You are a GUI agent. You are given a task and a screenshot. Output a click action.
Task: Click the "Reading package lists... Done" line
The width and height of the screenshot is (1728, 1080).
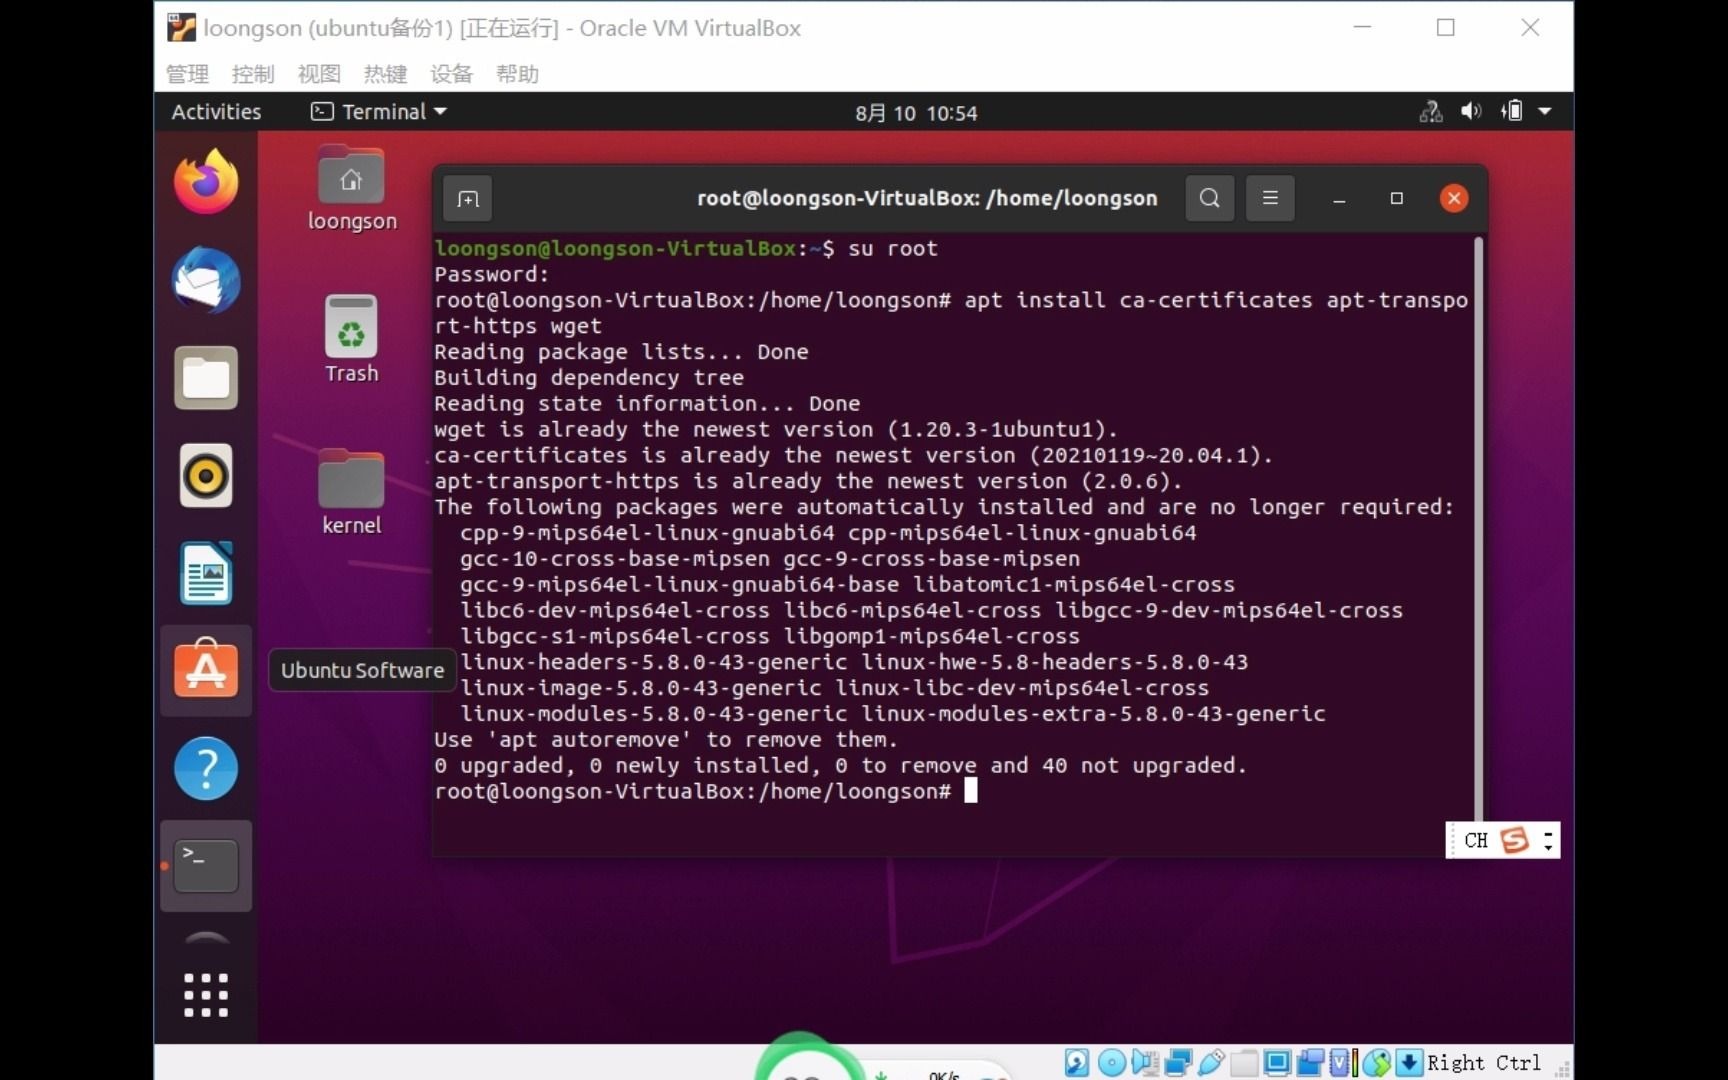[621, 351]
